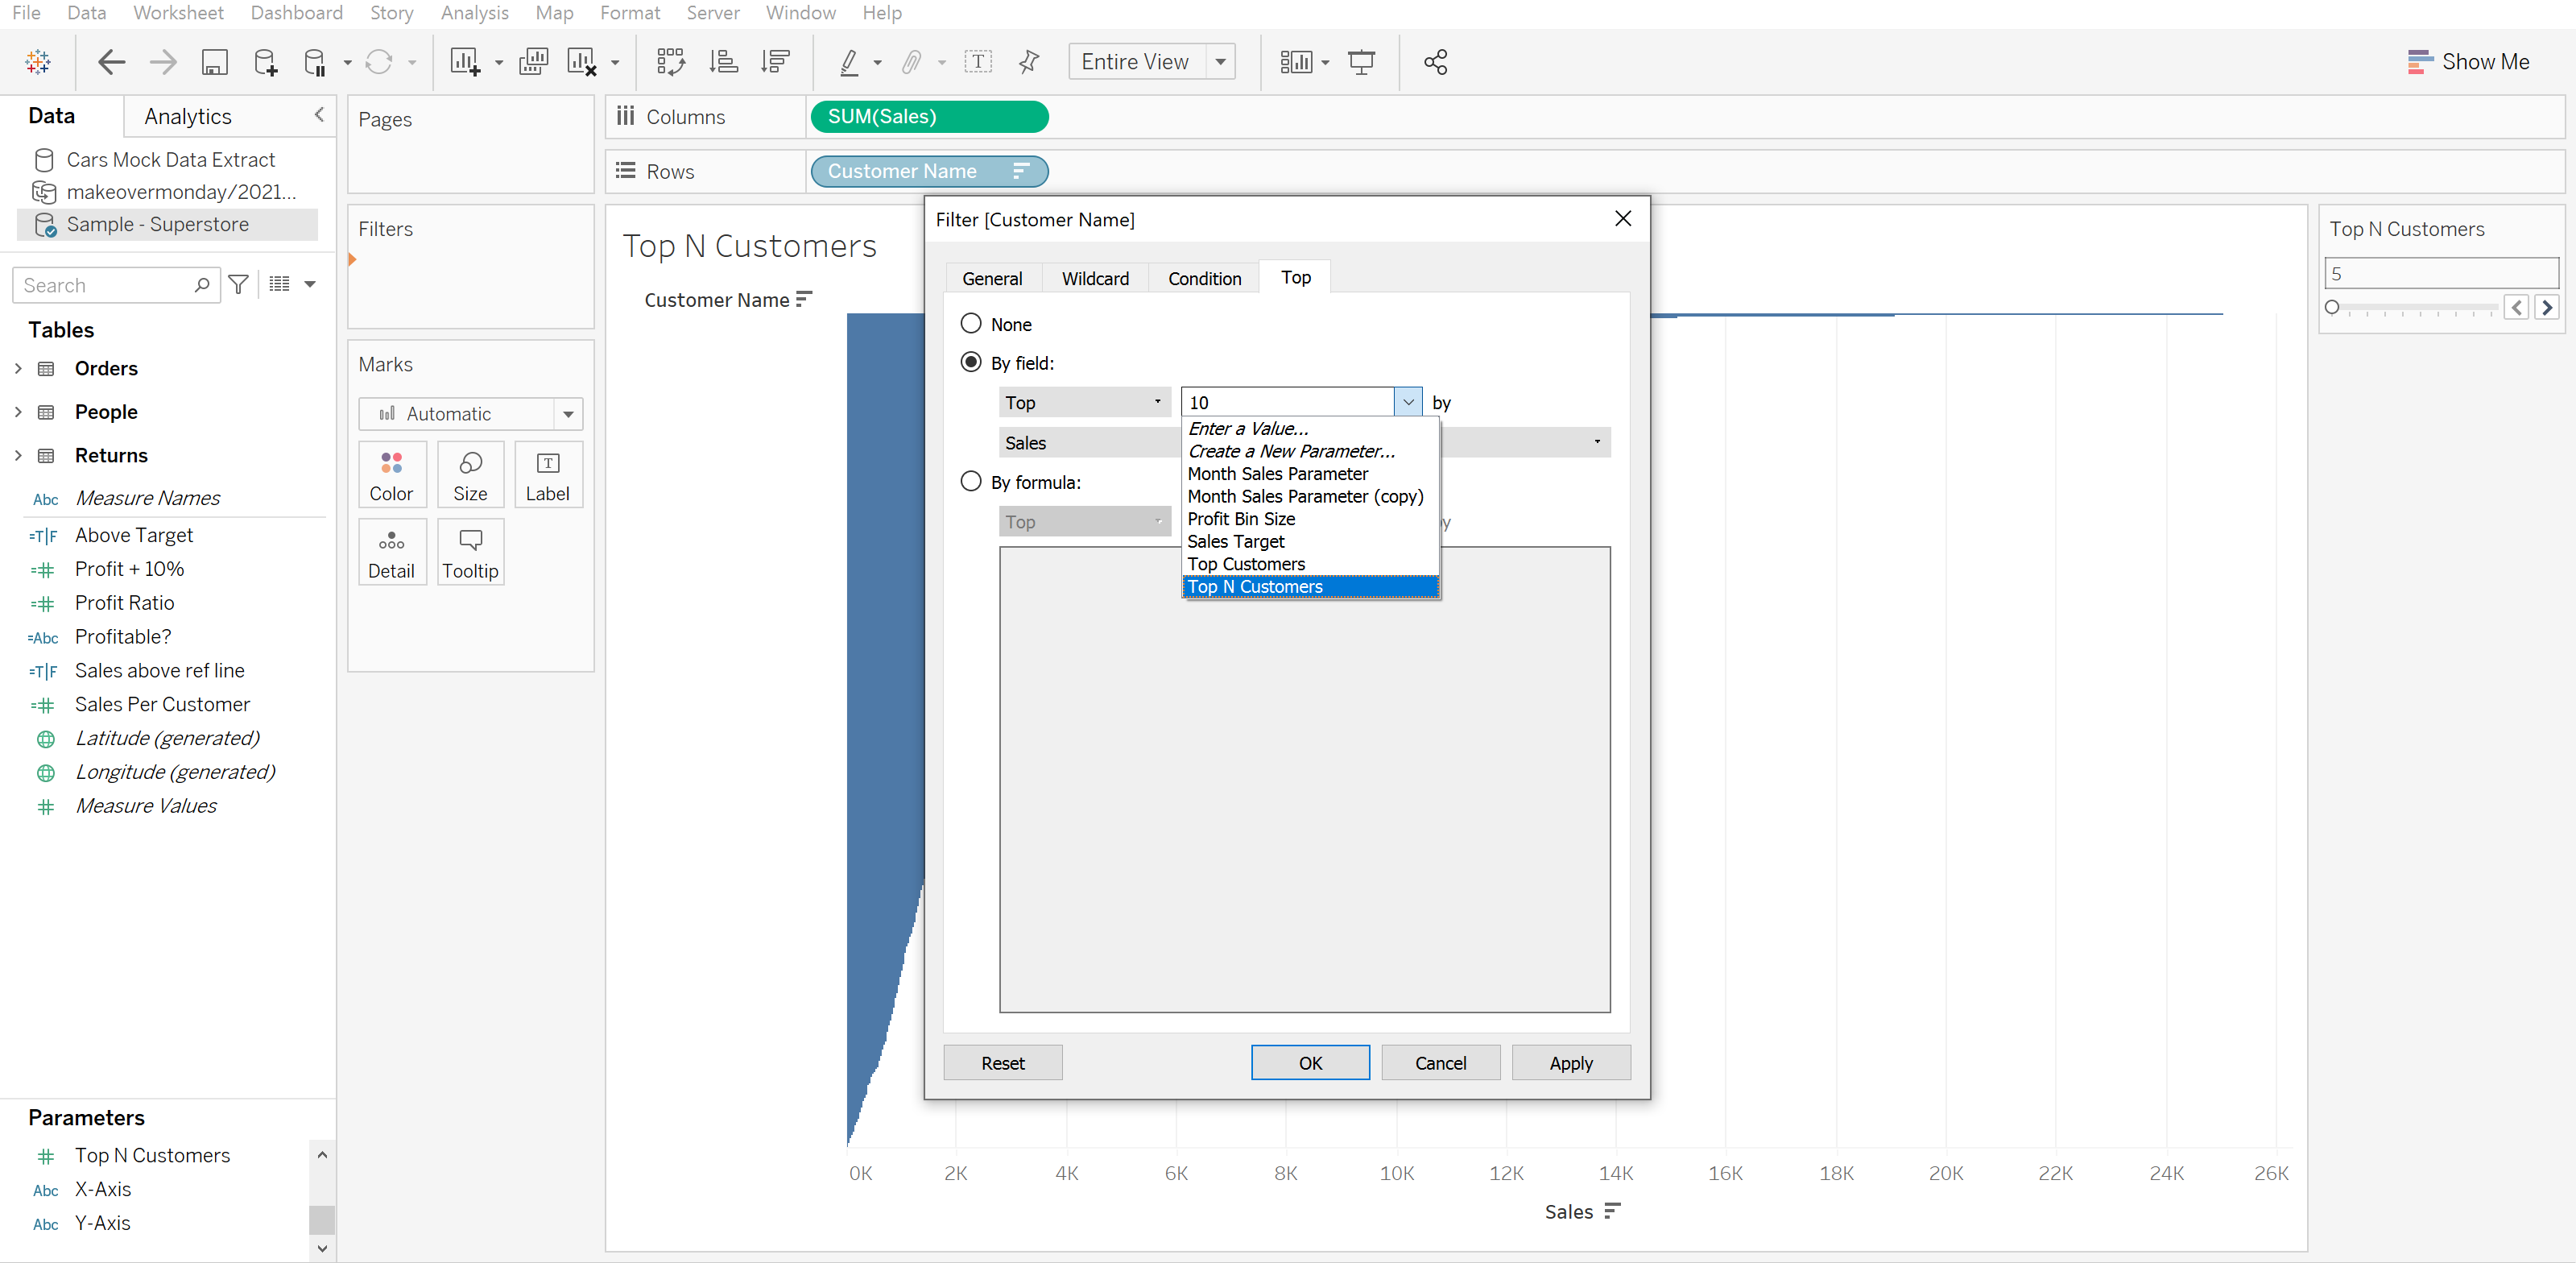This screenshot has width=2576, height=1263.
Task: Click the Clear Sheet icon
Action: [582, 62]
